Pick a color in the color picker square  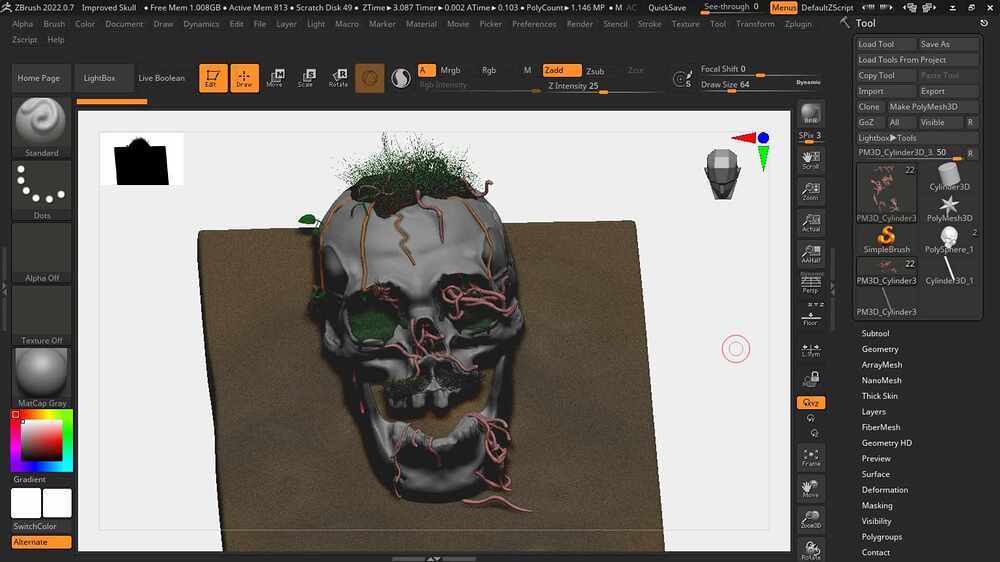tap(41, 440)
